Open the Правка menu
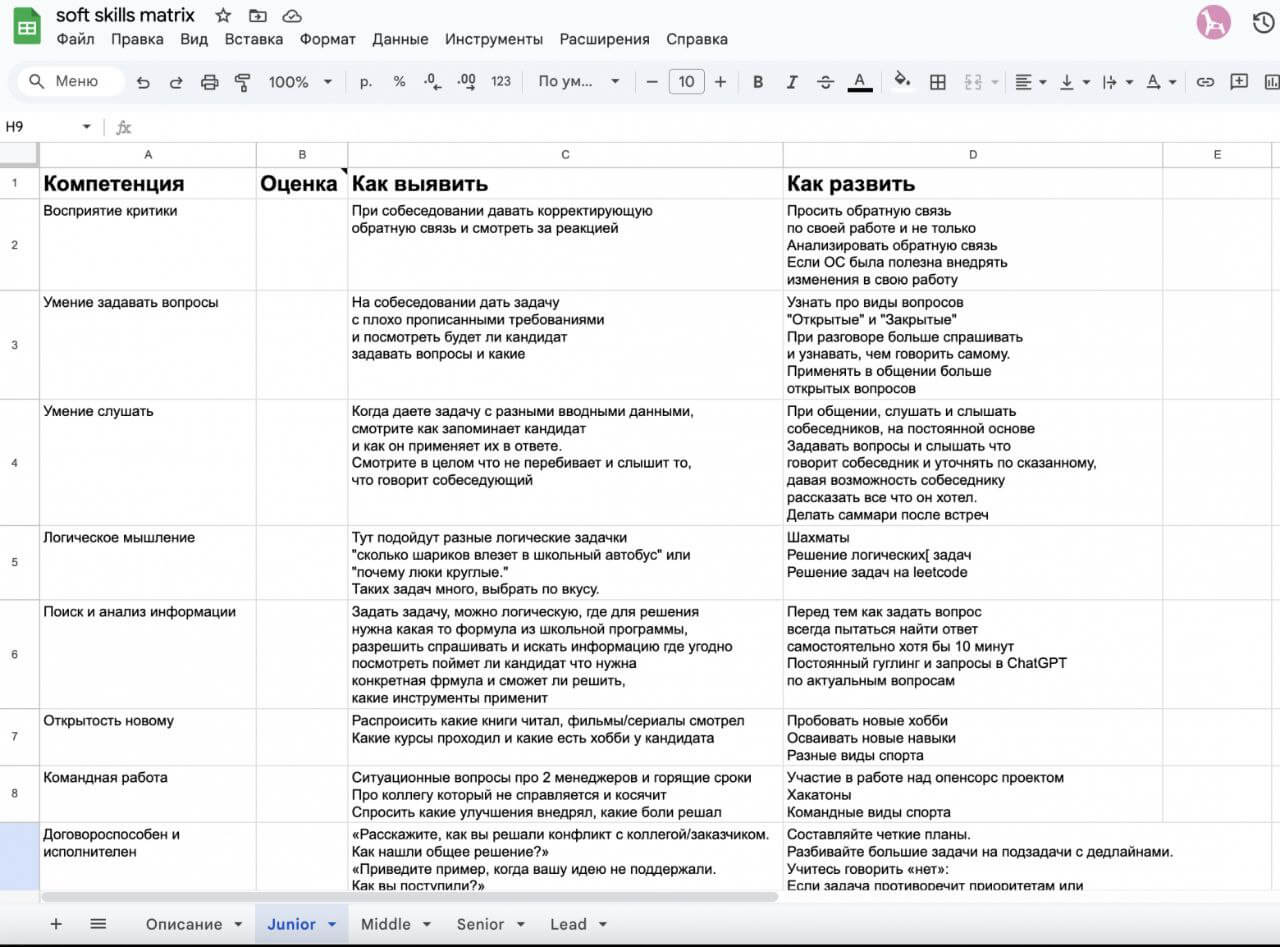1280x947 pixels. pos(137,39)
